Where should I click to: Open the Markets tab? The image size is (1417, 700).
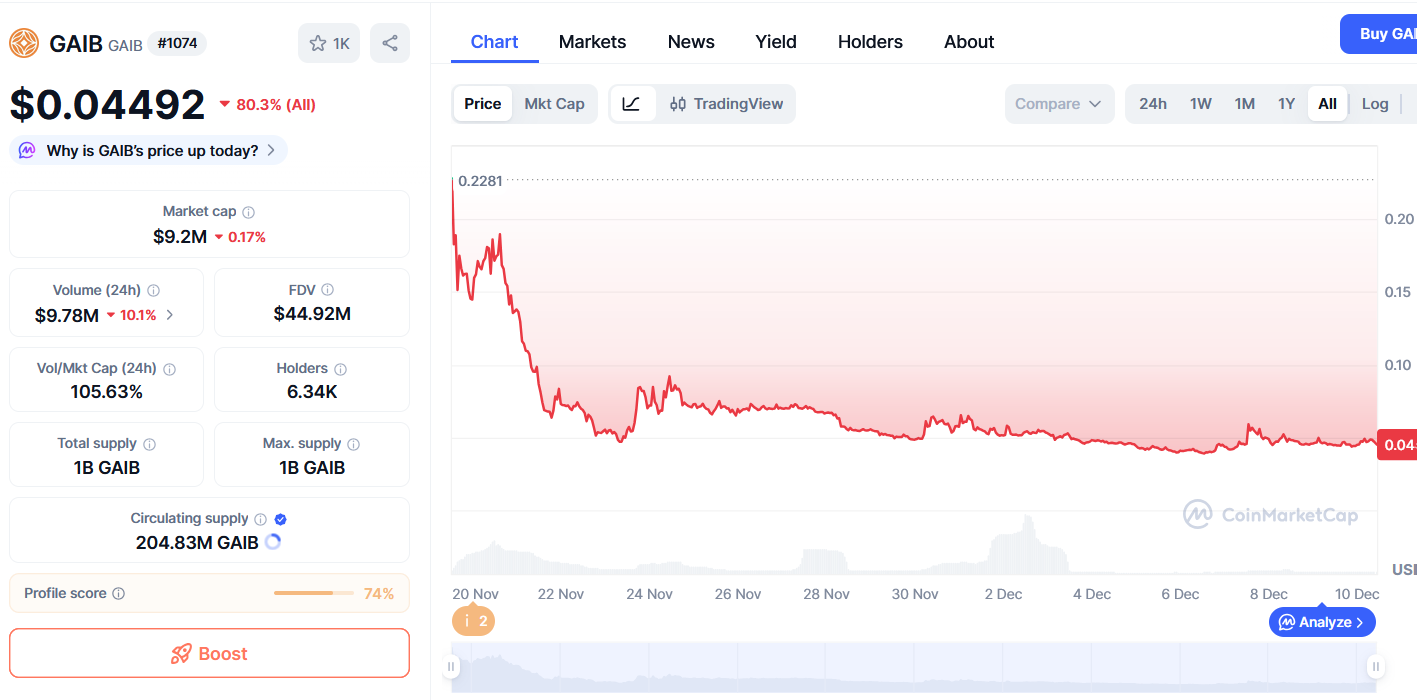click(x=592, y=42)
